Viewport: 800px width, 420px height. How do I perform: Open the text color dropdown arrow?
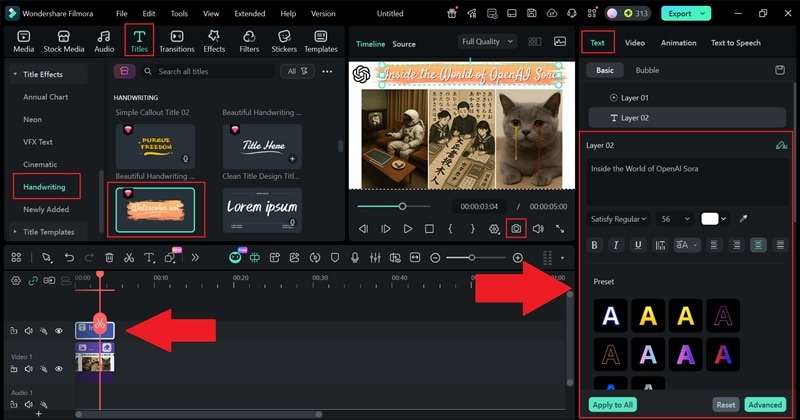723,219
